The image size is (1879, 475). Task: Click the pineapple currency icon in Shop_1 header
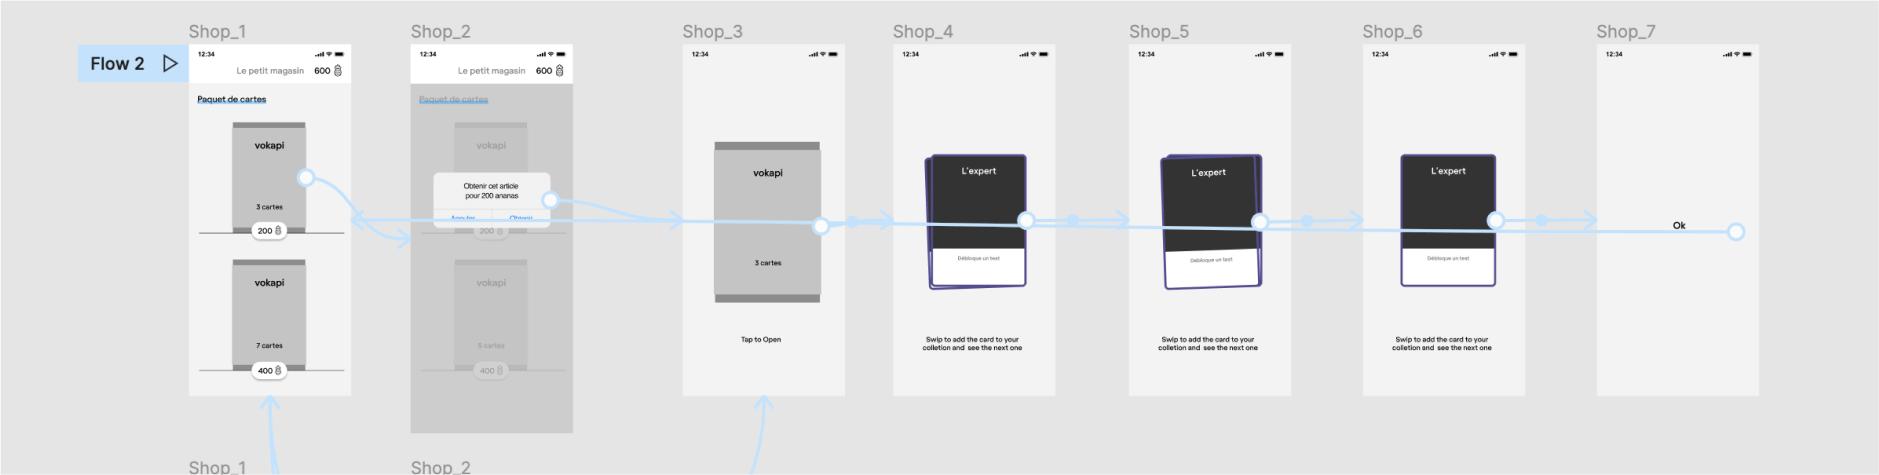338,71
